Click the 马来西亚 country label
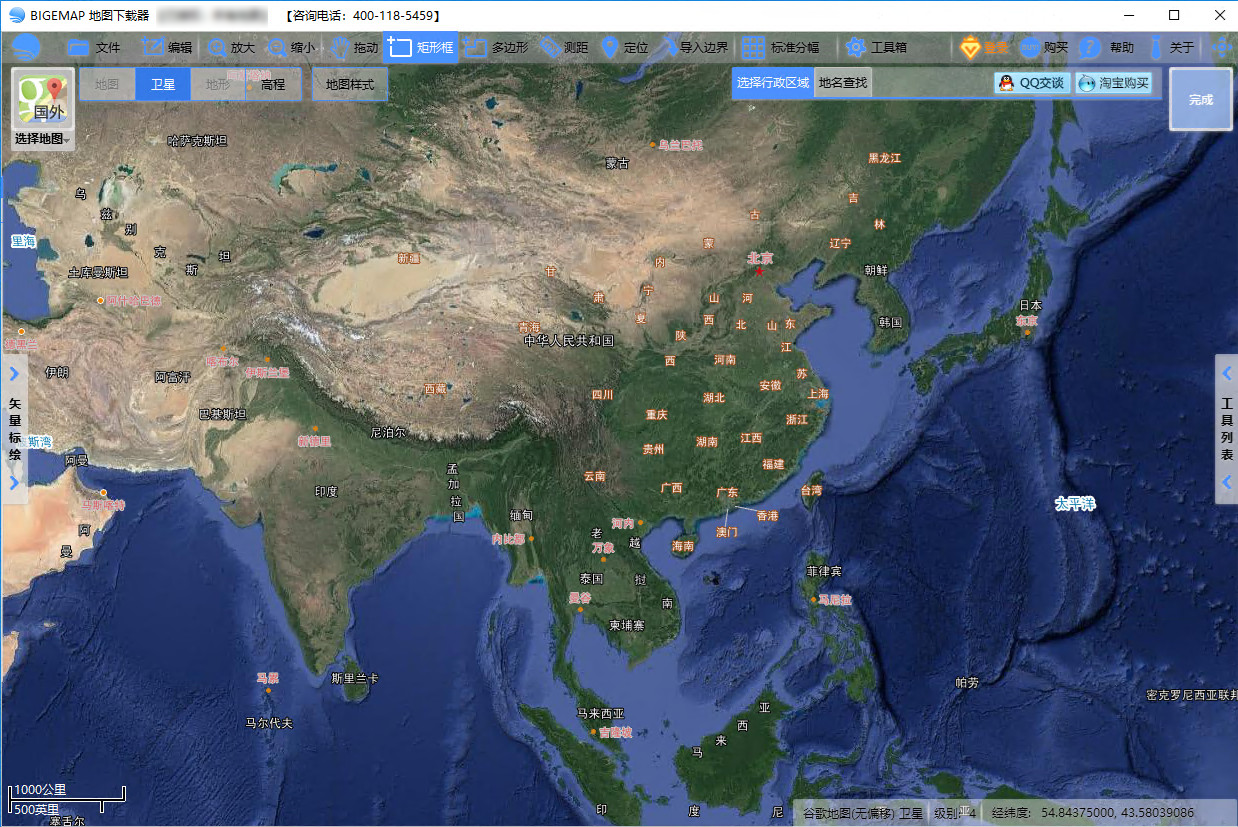 [x=600, y=714]
